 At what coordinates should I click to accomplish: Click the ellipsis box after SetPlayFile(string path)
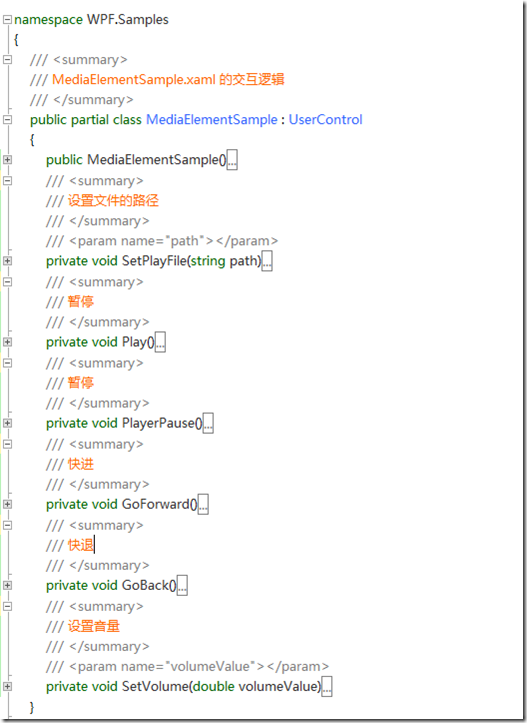(267, 261)
